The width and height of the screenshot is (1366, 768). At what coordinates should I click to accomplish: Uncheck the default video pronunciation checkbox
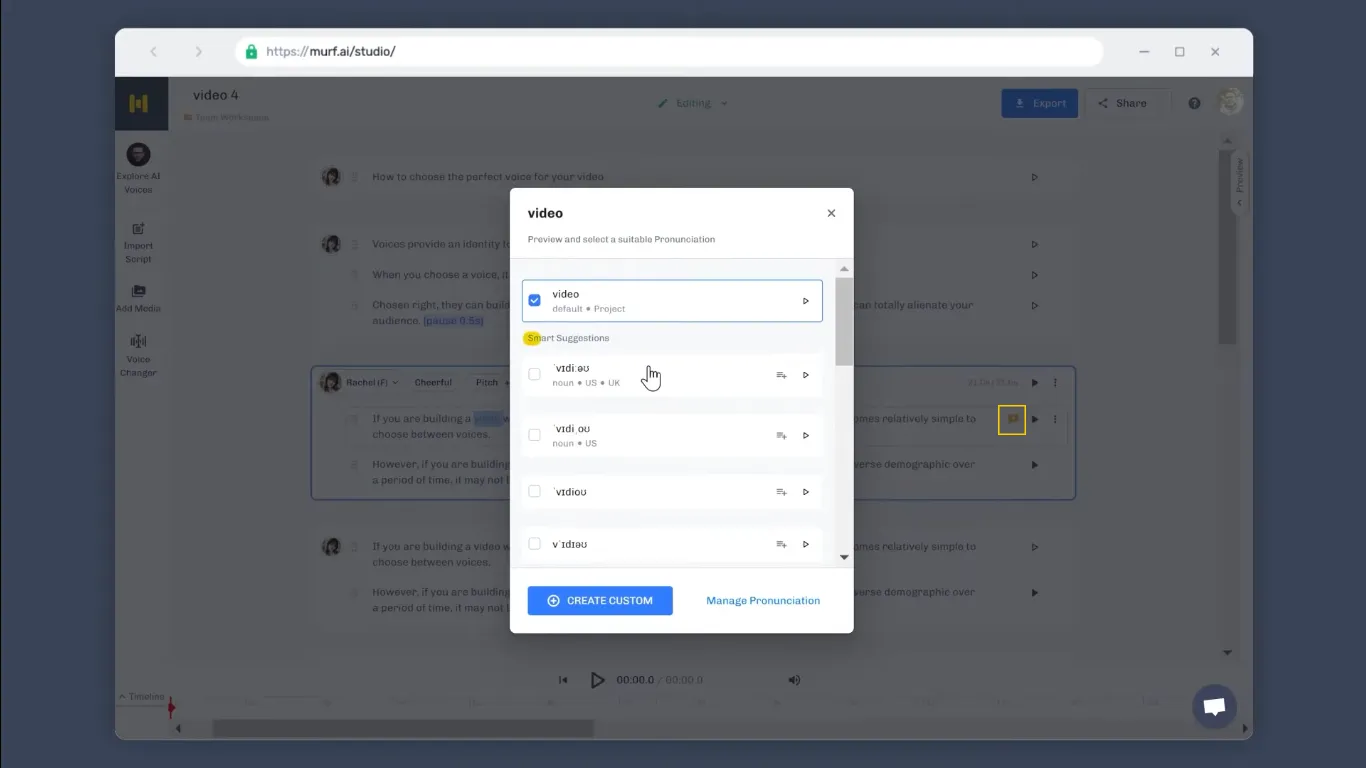coord(534,300)
